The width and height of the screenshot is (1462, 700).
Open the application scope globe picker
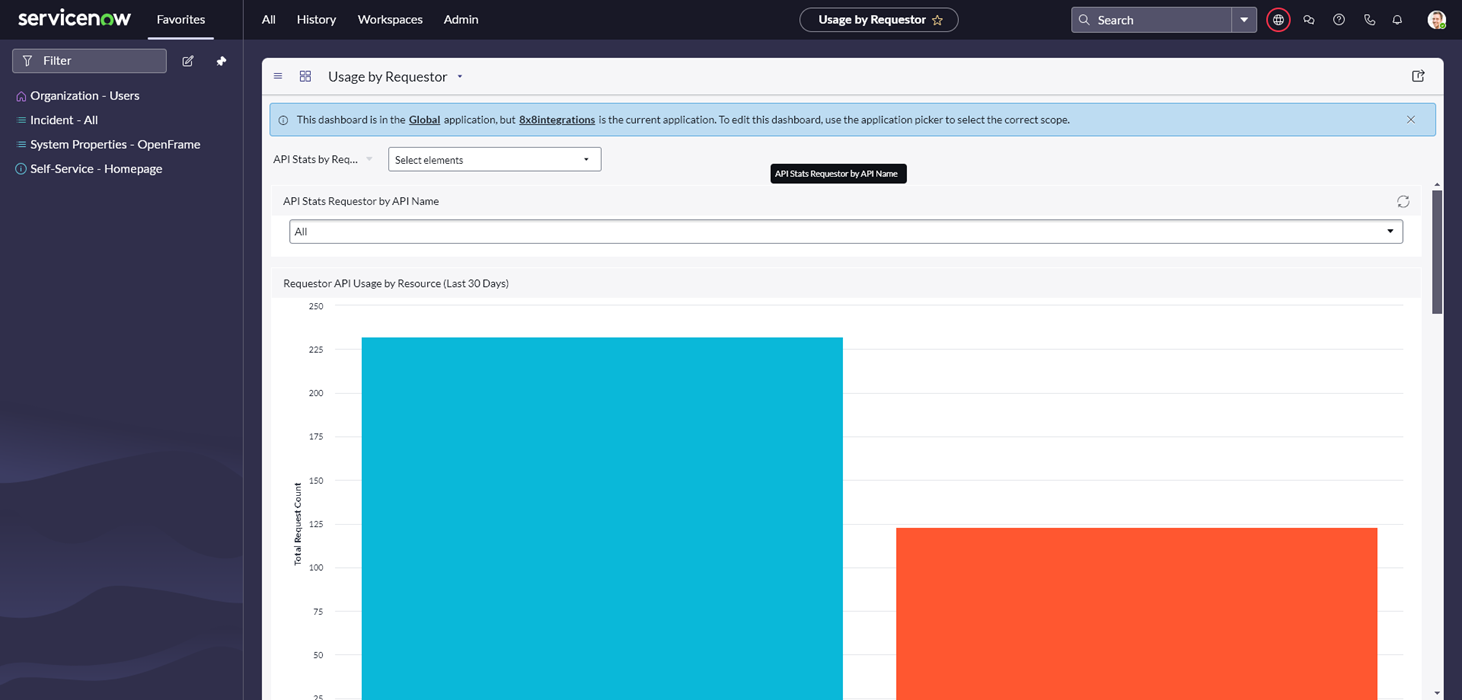[1278, 20]
